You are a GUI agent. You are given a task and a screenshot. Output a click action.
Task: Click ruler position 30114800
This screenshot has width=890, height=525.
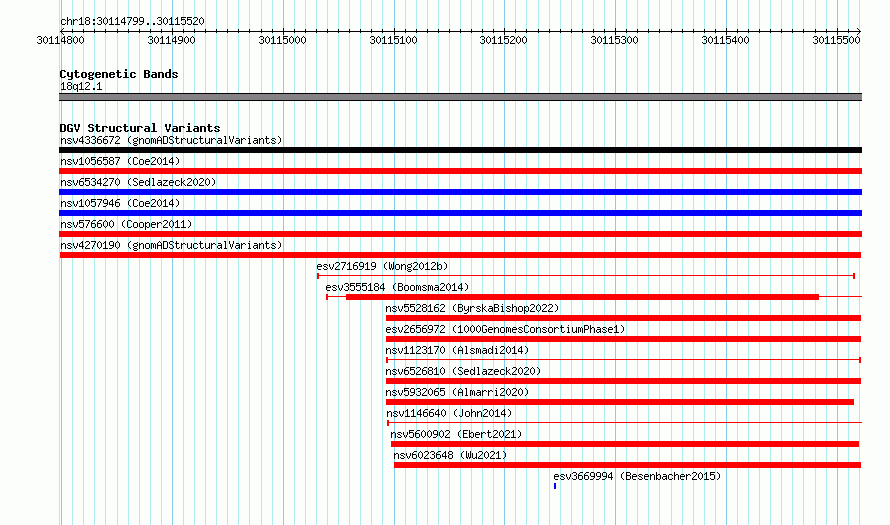pos(60,40)
